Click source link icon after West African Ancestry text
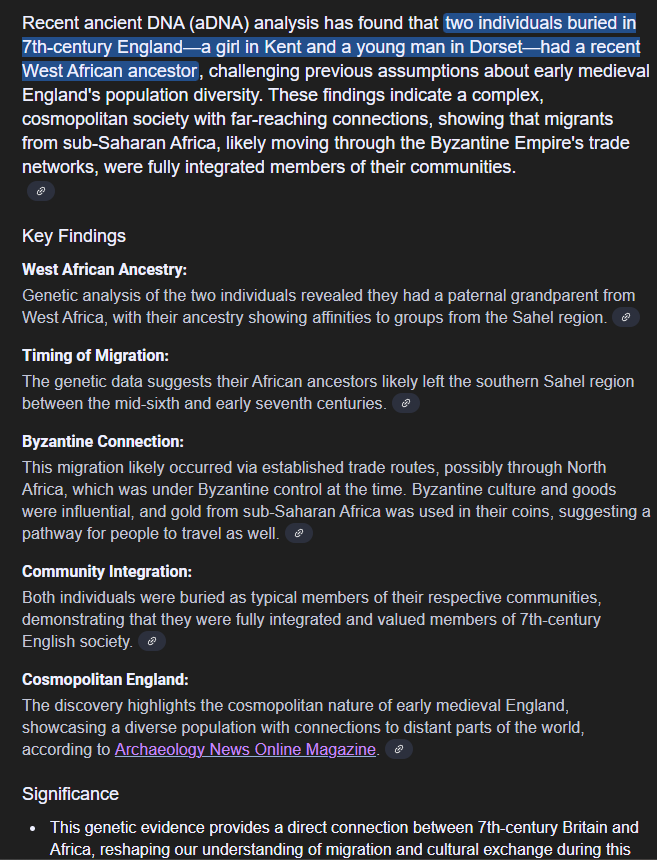Viewport: 657px width, 860px height. pos(625,317)
